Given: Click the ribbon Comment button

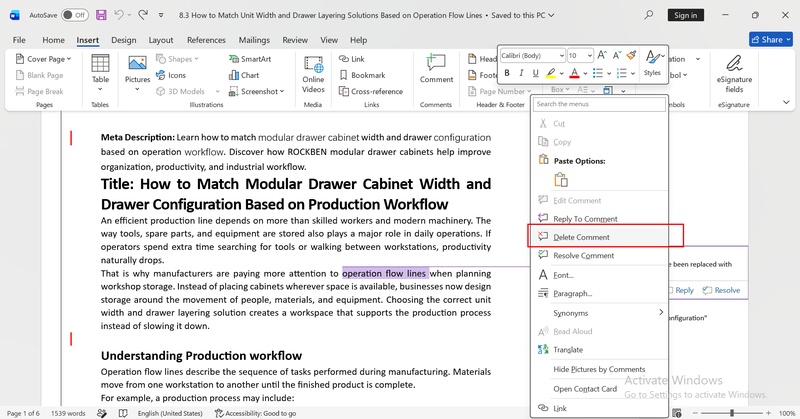Looking at the screenshot, I should tap(436, 68).
